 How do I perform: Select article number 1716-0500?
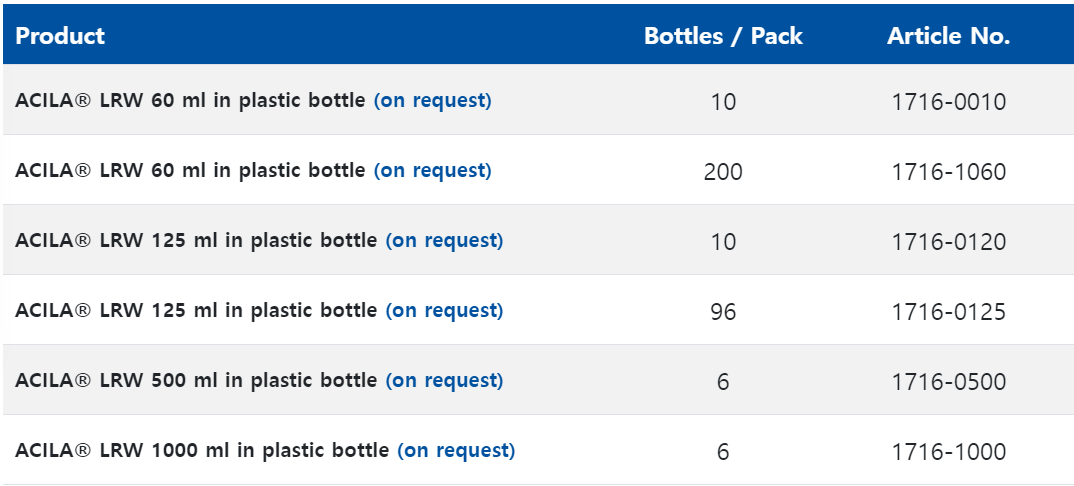pyautogui.click(x=949, y=382)
